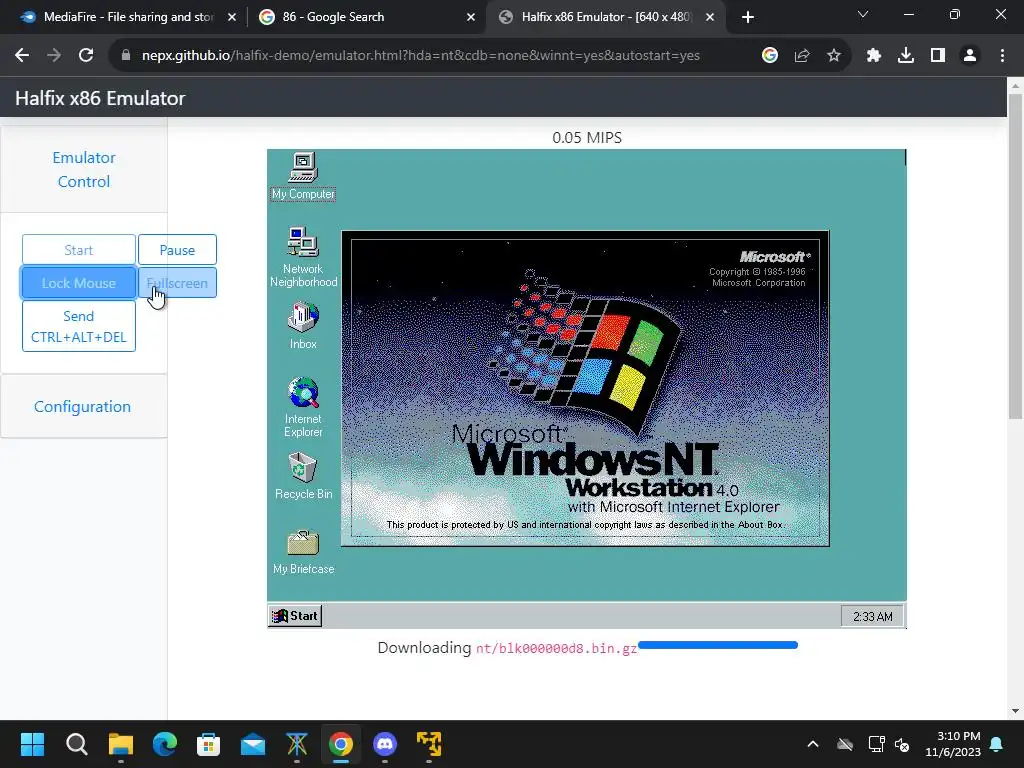Open a new browser tab
Viewport: 1024px width, 768px height.
(x=748, y=17)
